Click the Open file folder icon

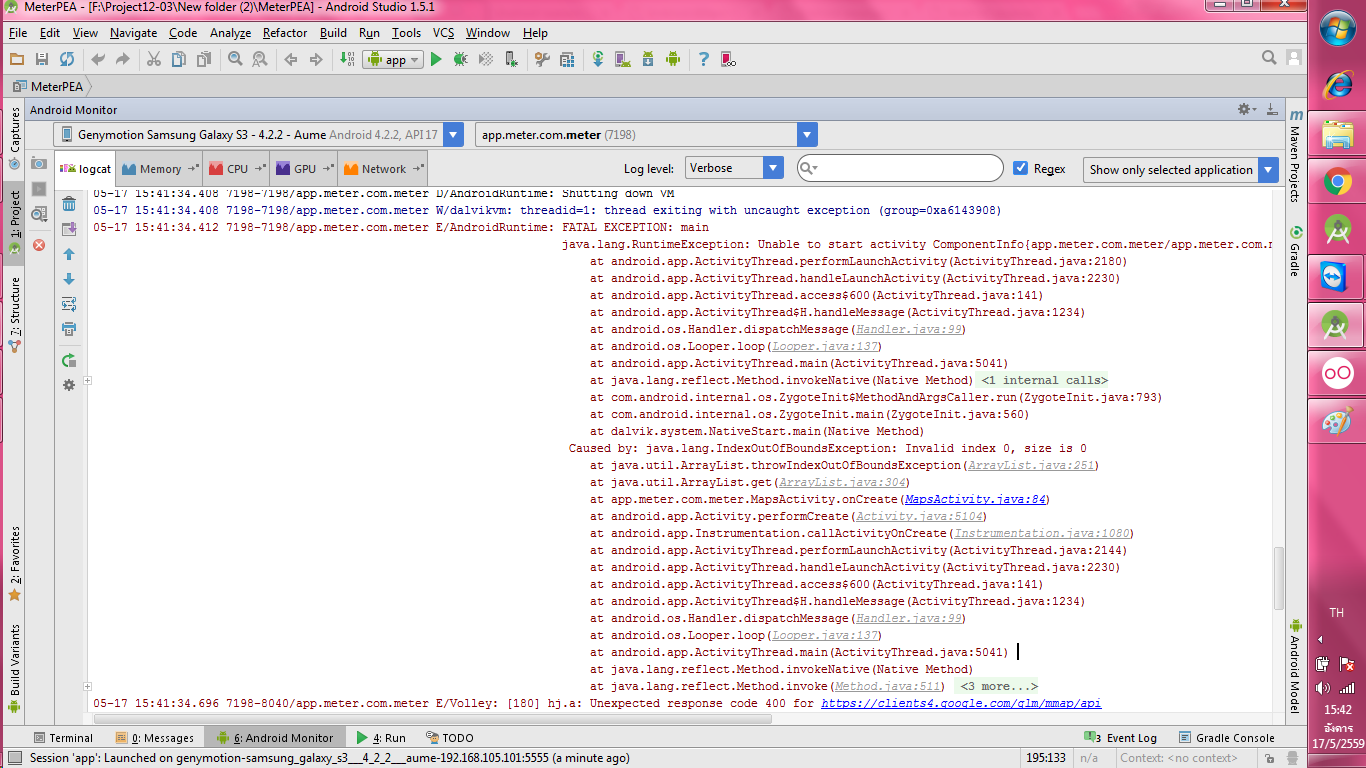tap(17, 60)
